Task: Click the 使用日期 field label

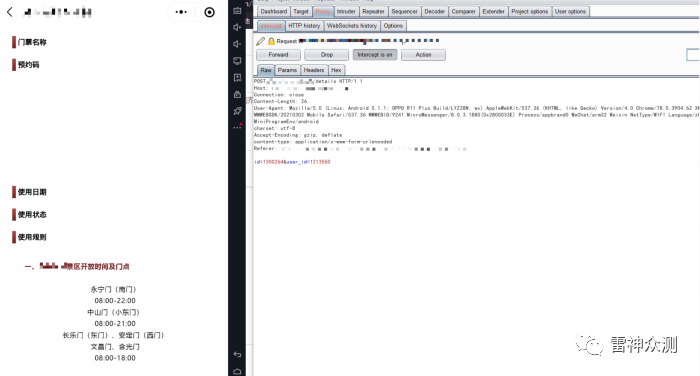Action: (32, 192)
